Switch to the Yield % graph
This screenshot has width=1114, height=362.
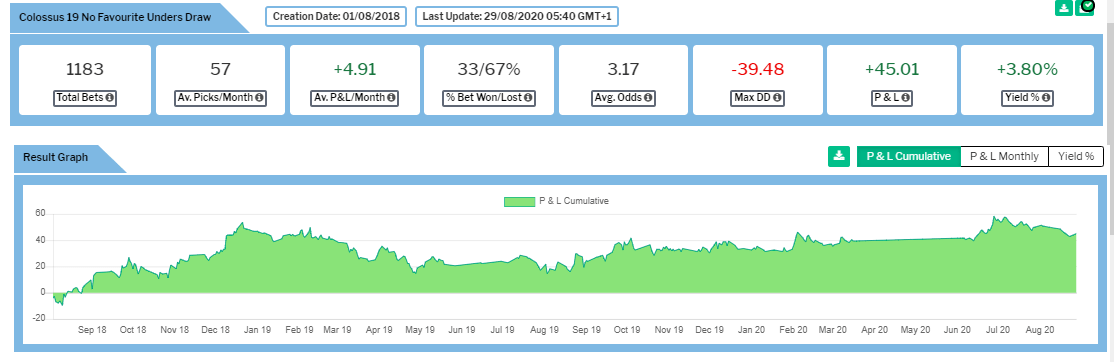[1076, 156]
